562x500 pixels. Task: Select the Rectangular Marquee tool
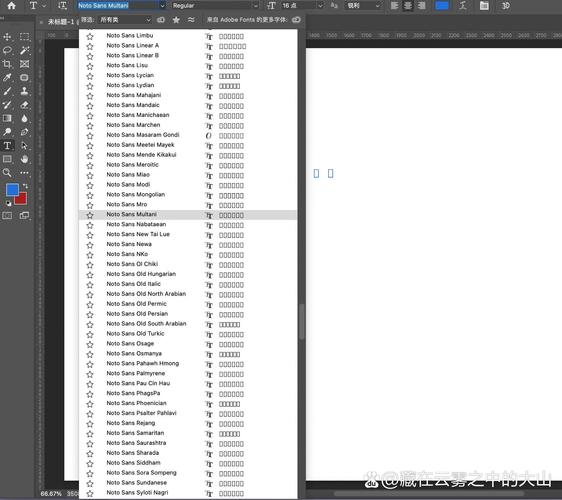coord(24,37)
